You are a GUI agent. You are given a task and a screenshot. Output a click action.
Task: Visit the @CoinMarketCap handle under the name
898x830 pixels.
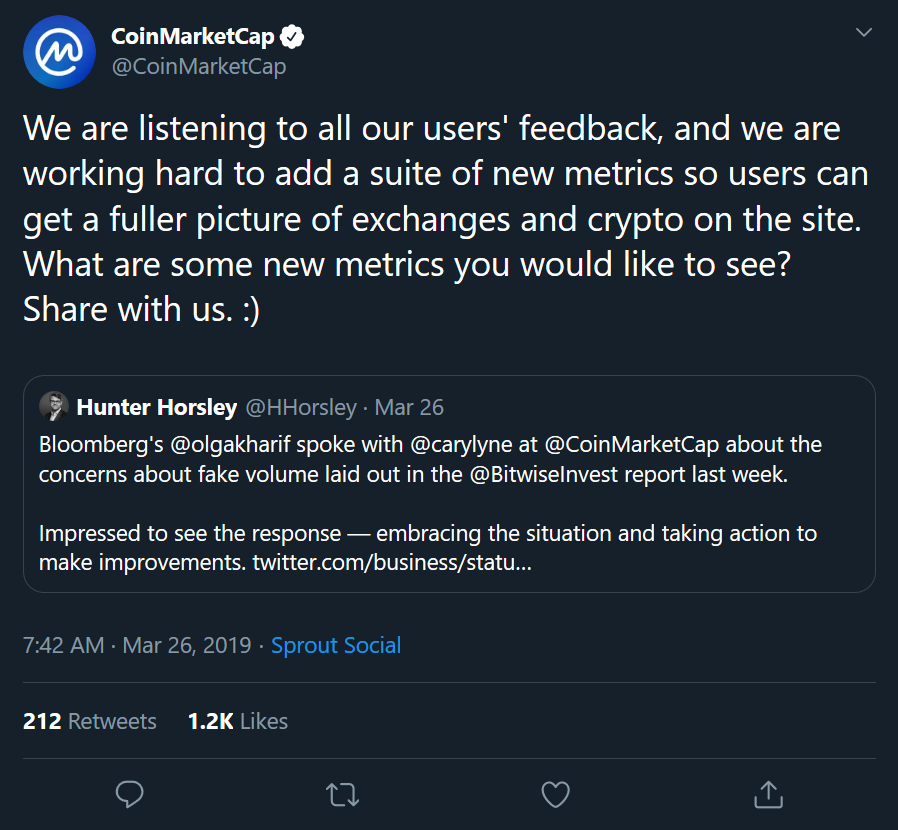click(x=198, y=67)
